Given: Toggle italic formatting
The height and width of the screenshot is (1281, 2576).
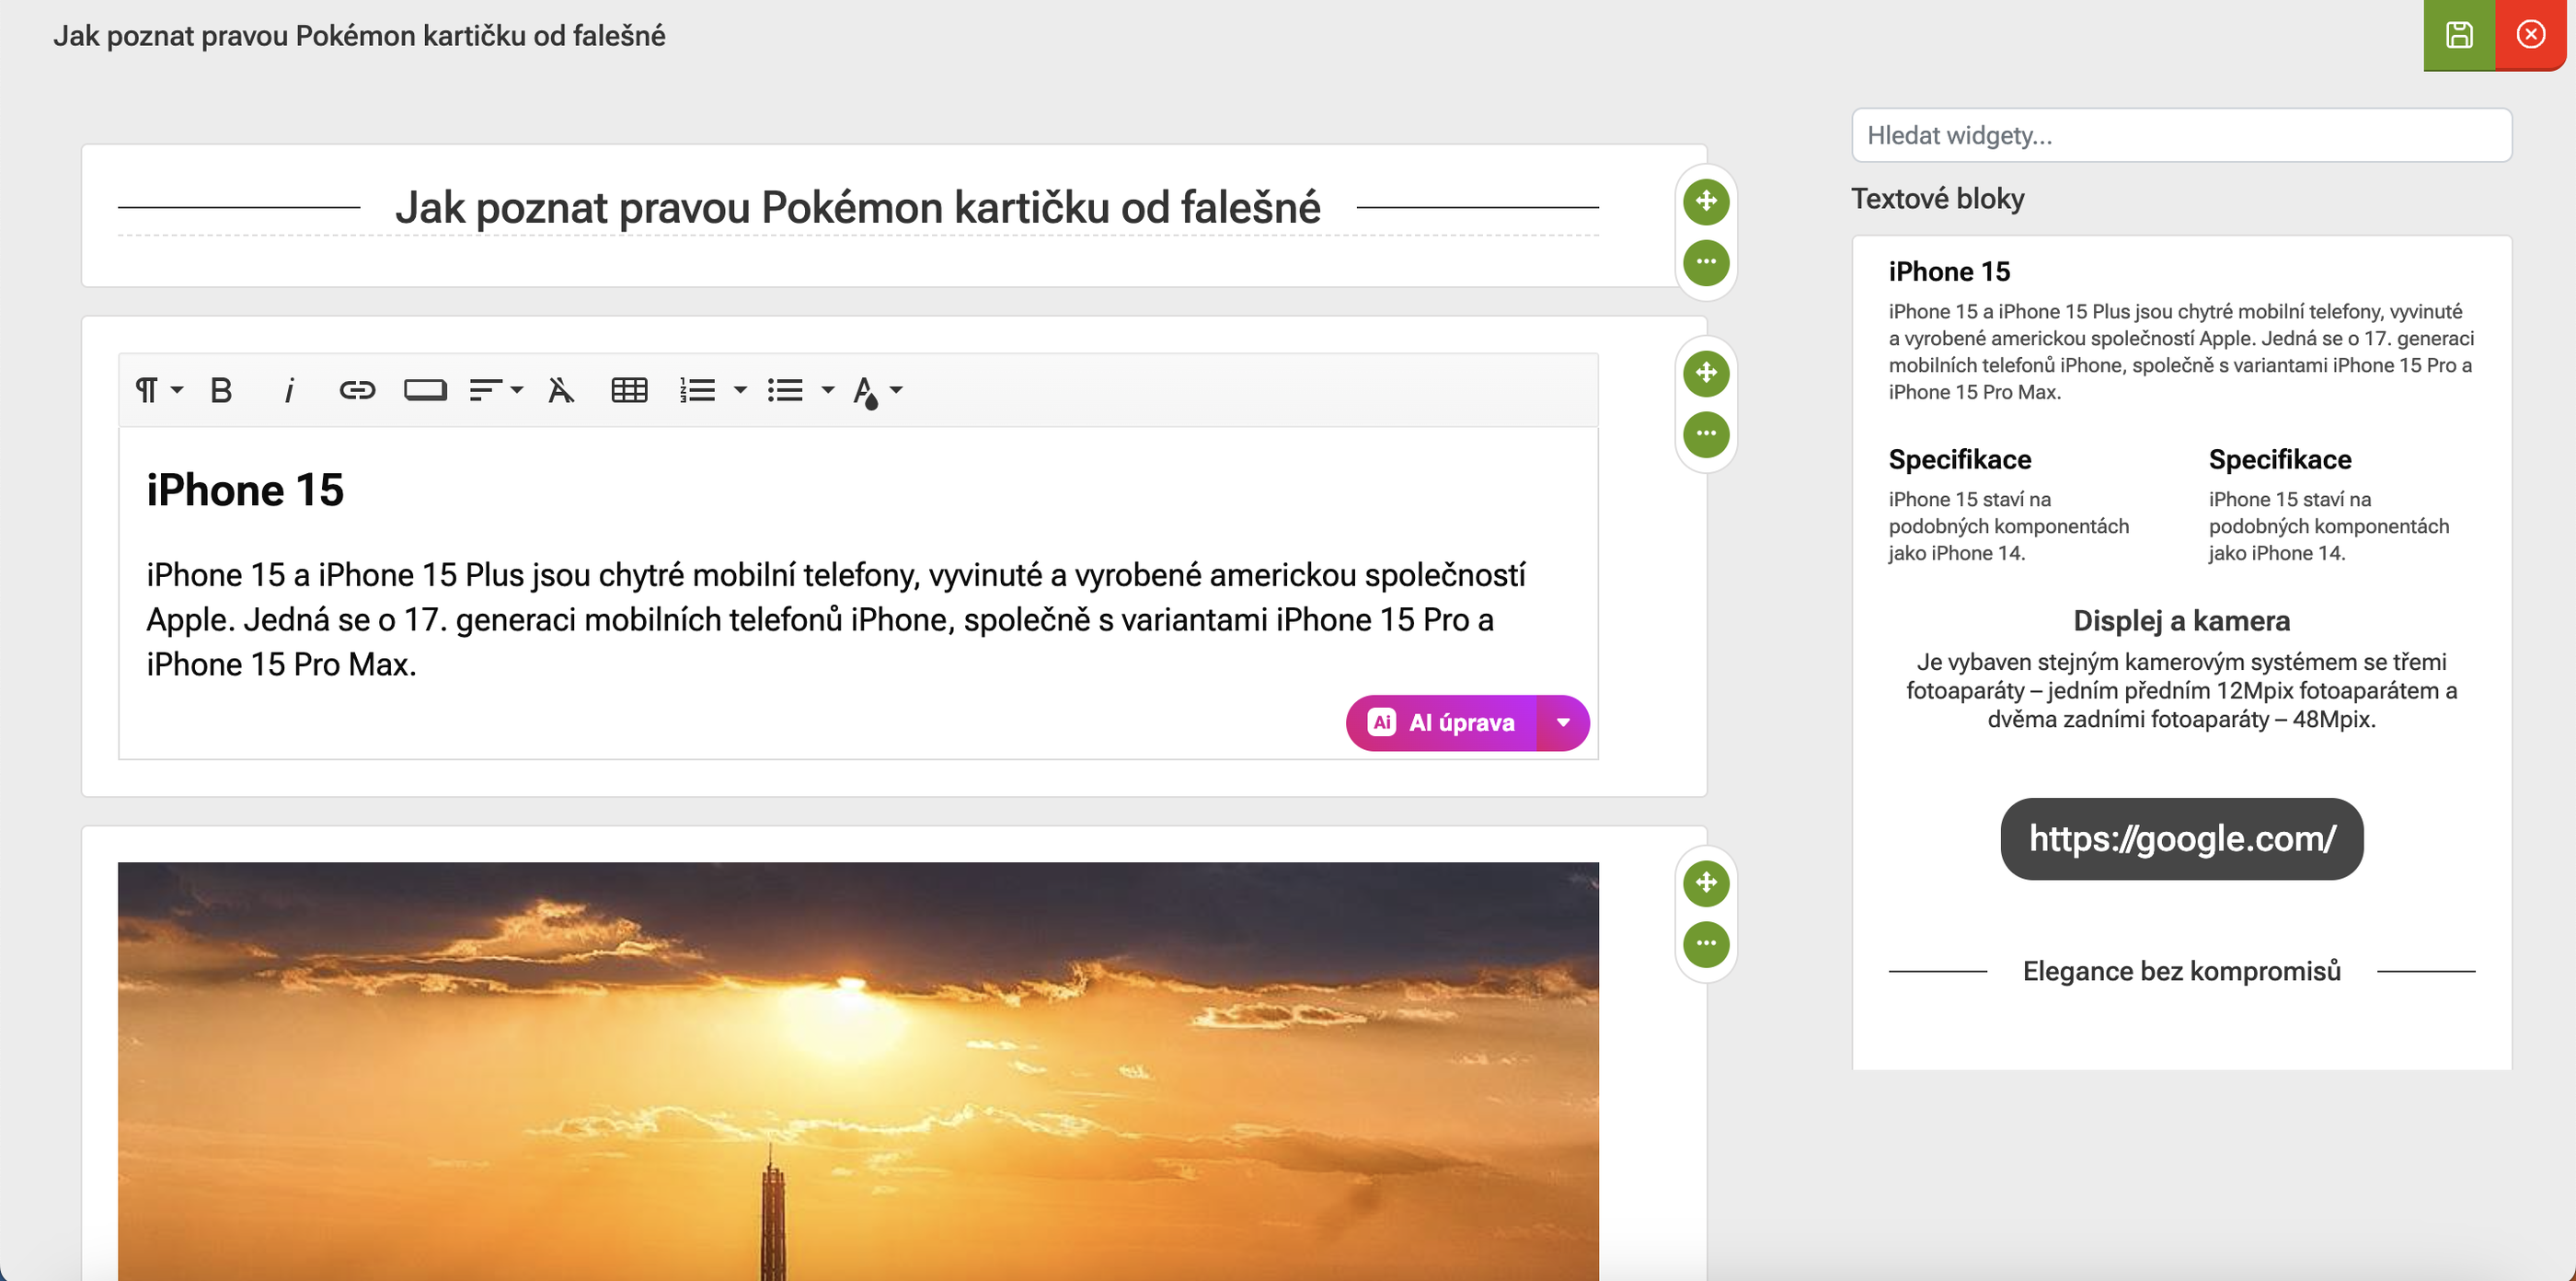Looking at the screenshot, I should (289, 390).
